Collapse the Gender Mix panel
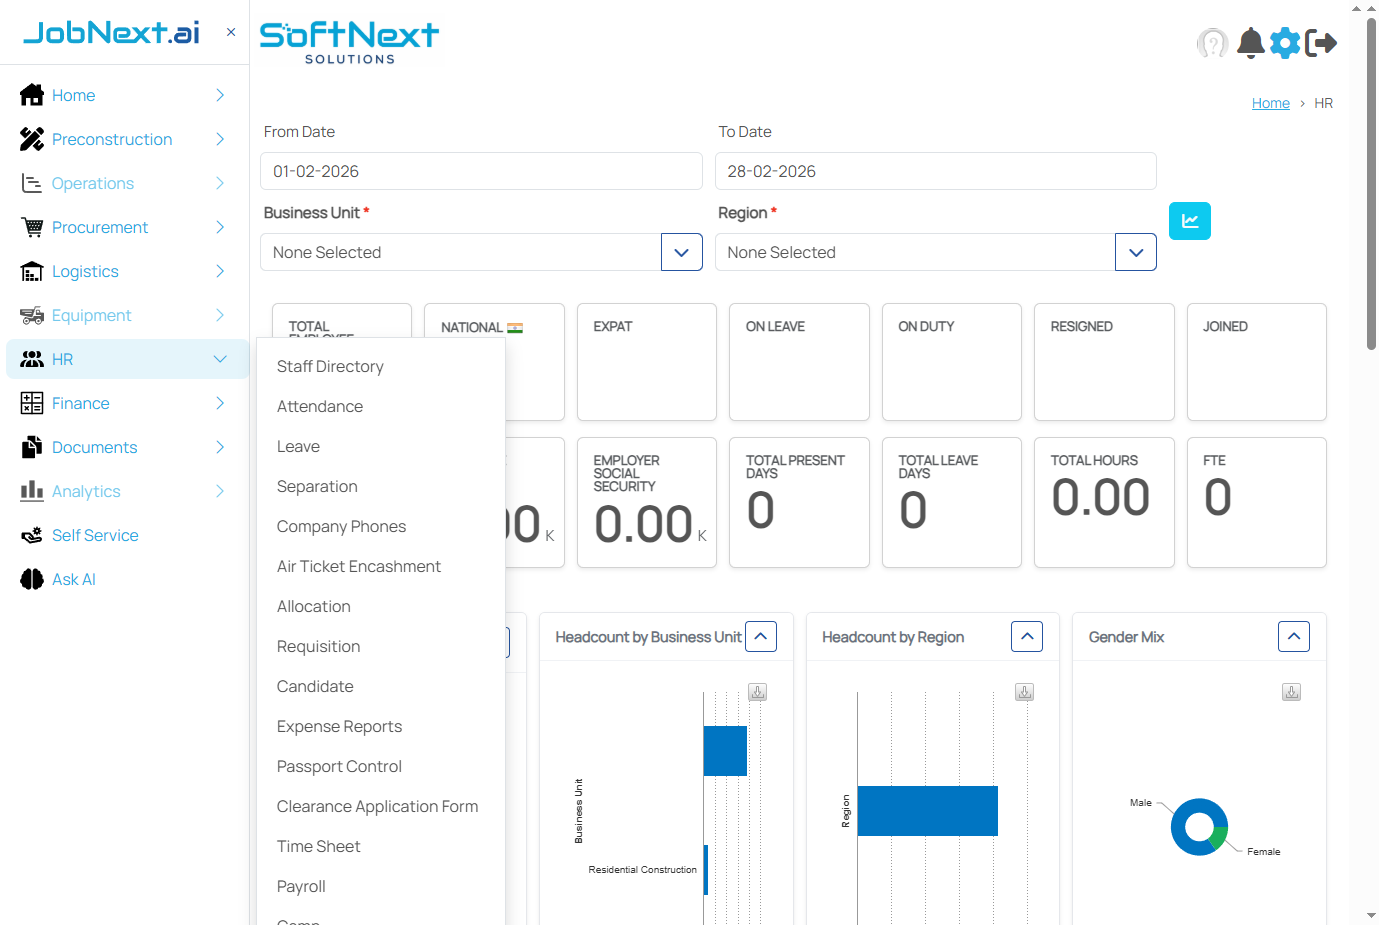This screenshot has height=925, width=1379. [x=1293, y=636]
